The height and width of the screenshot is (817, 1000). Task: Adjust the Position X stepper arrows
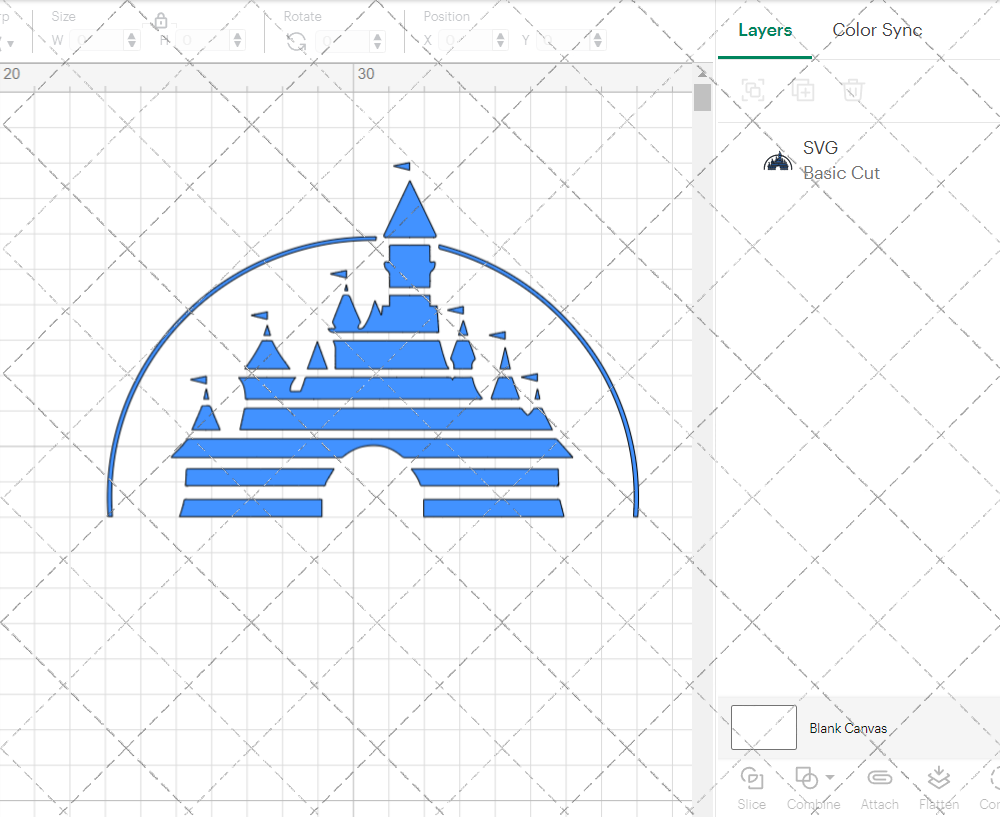(x=501, y=41)
